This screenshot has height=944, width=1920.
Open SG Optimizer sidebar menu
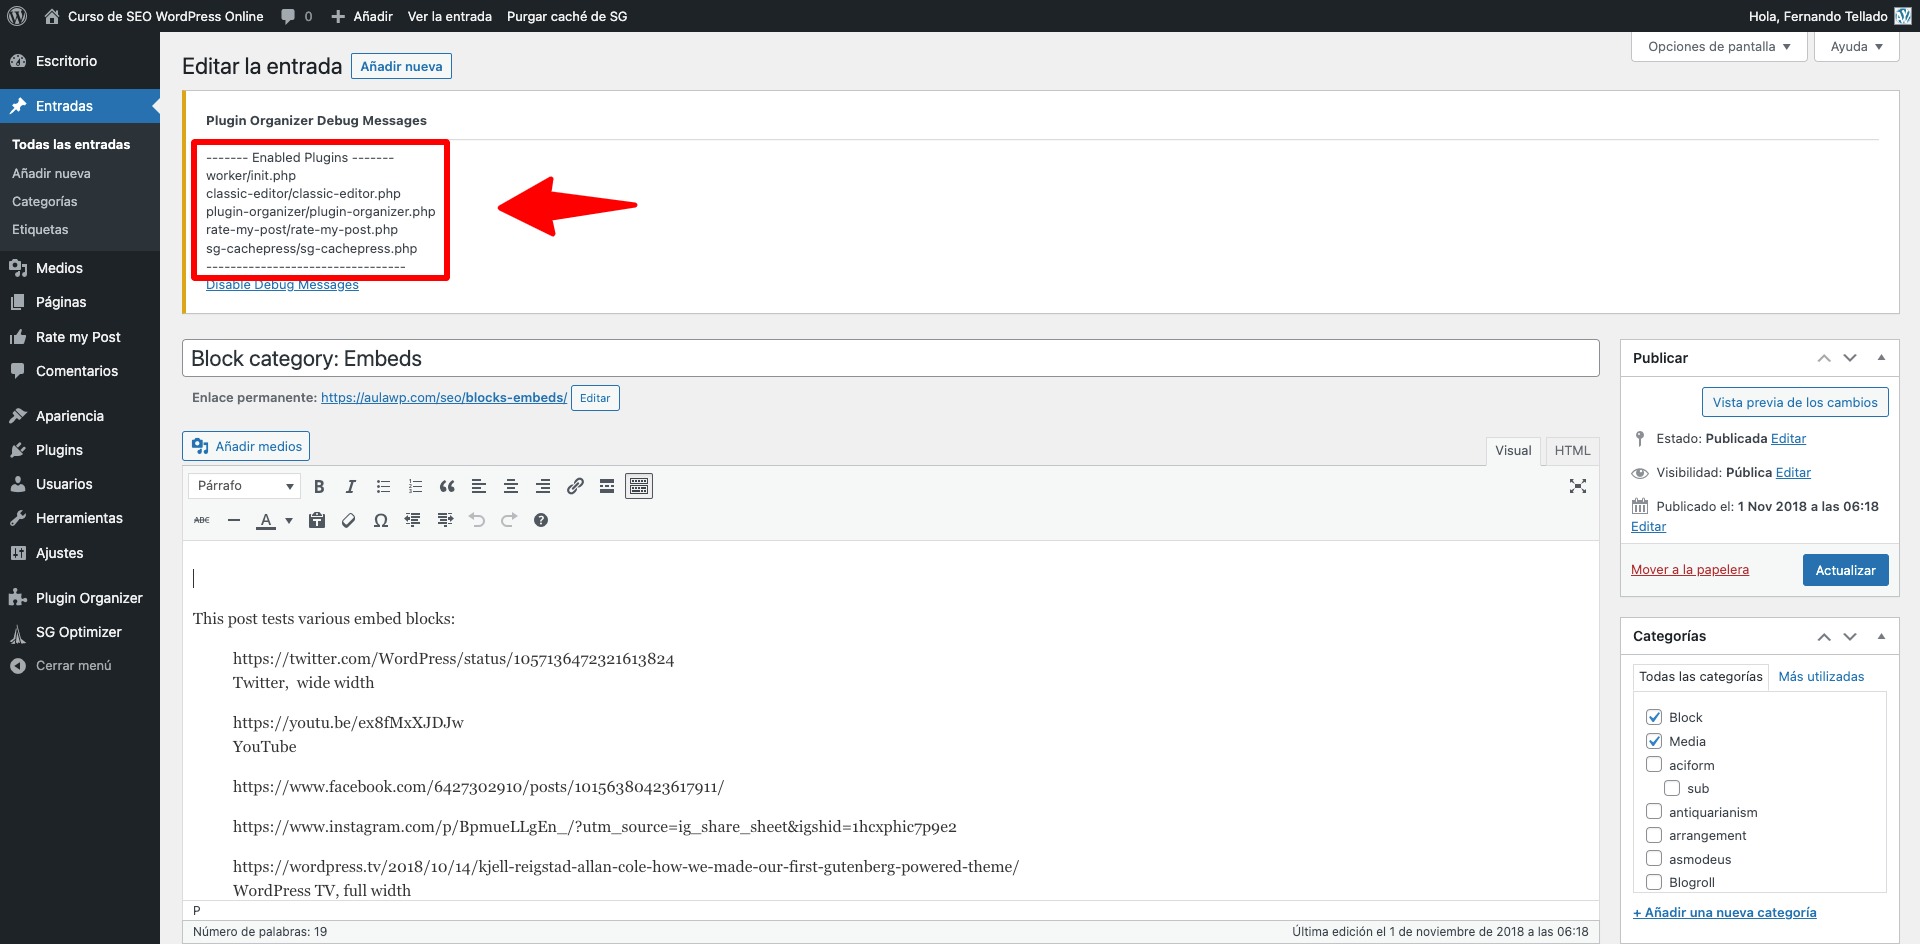pyautogui.click(x=80, y=632)
